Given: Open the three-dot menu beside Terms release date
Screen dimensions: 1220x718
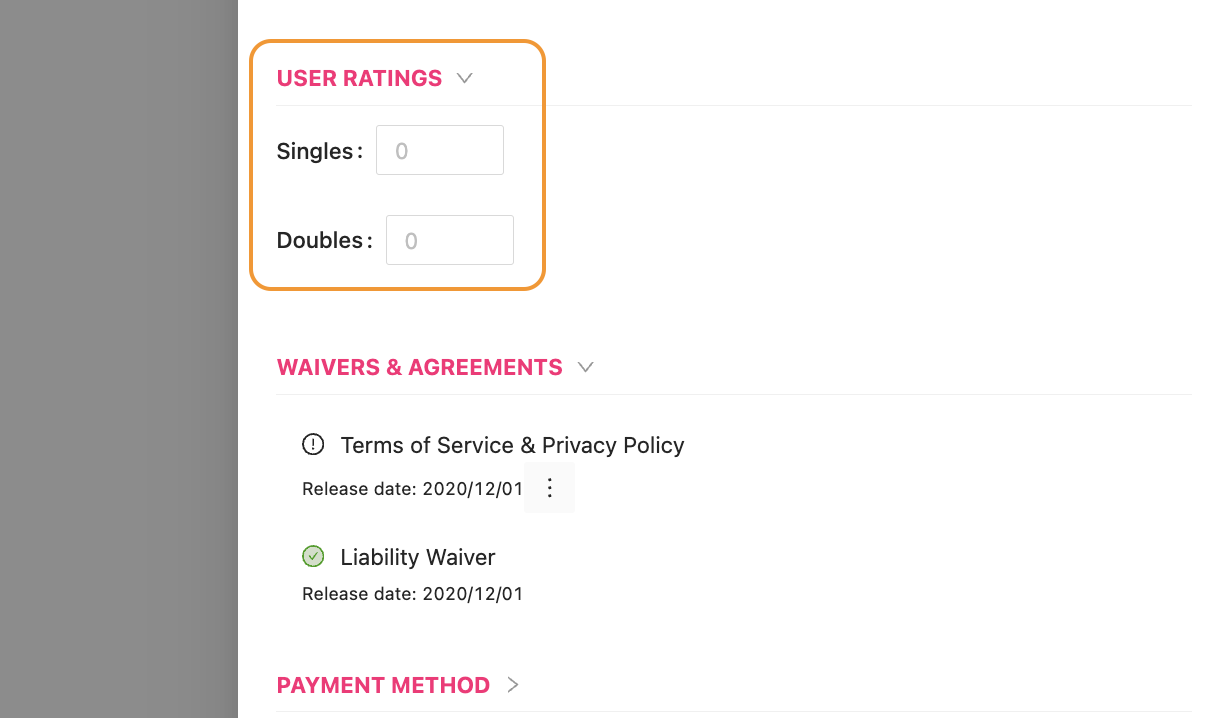Looking at the screenshot, I should click(x=549, y=488).
